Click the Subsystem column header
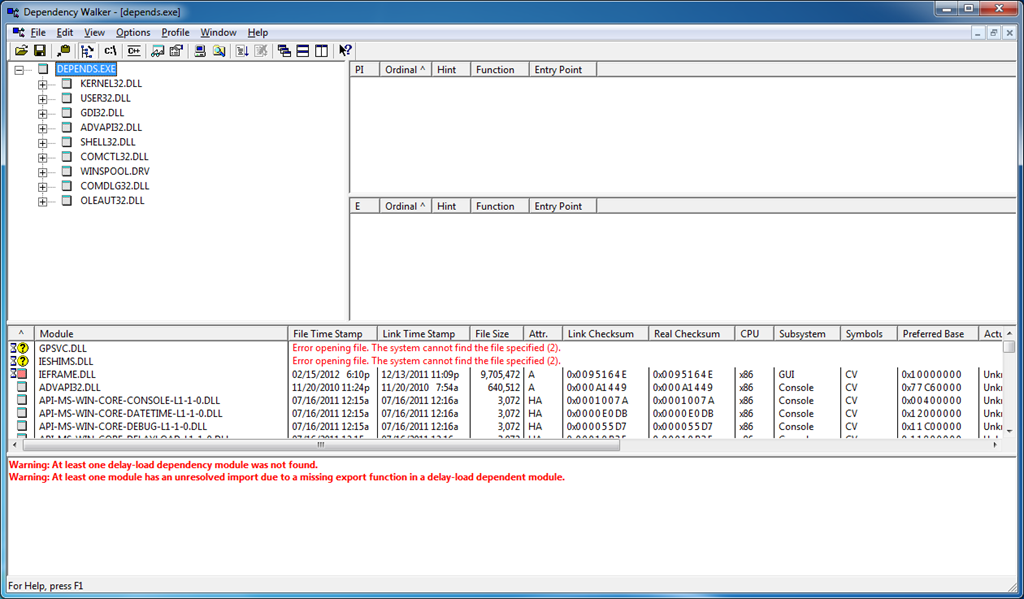 tap(807, 334)
